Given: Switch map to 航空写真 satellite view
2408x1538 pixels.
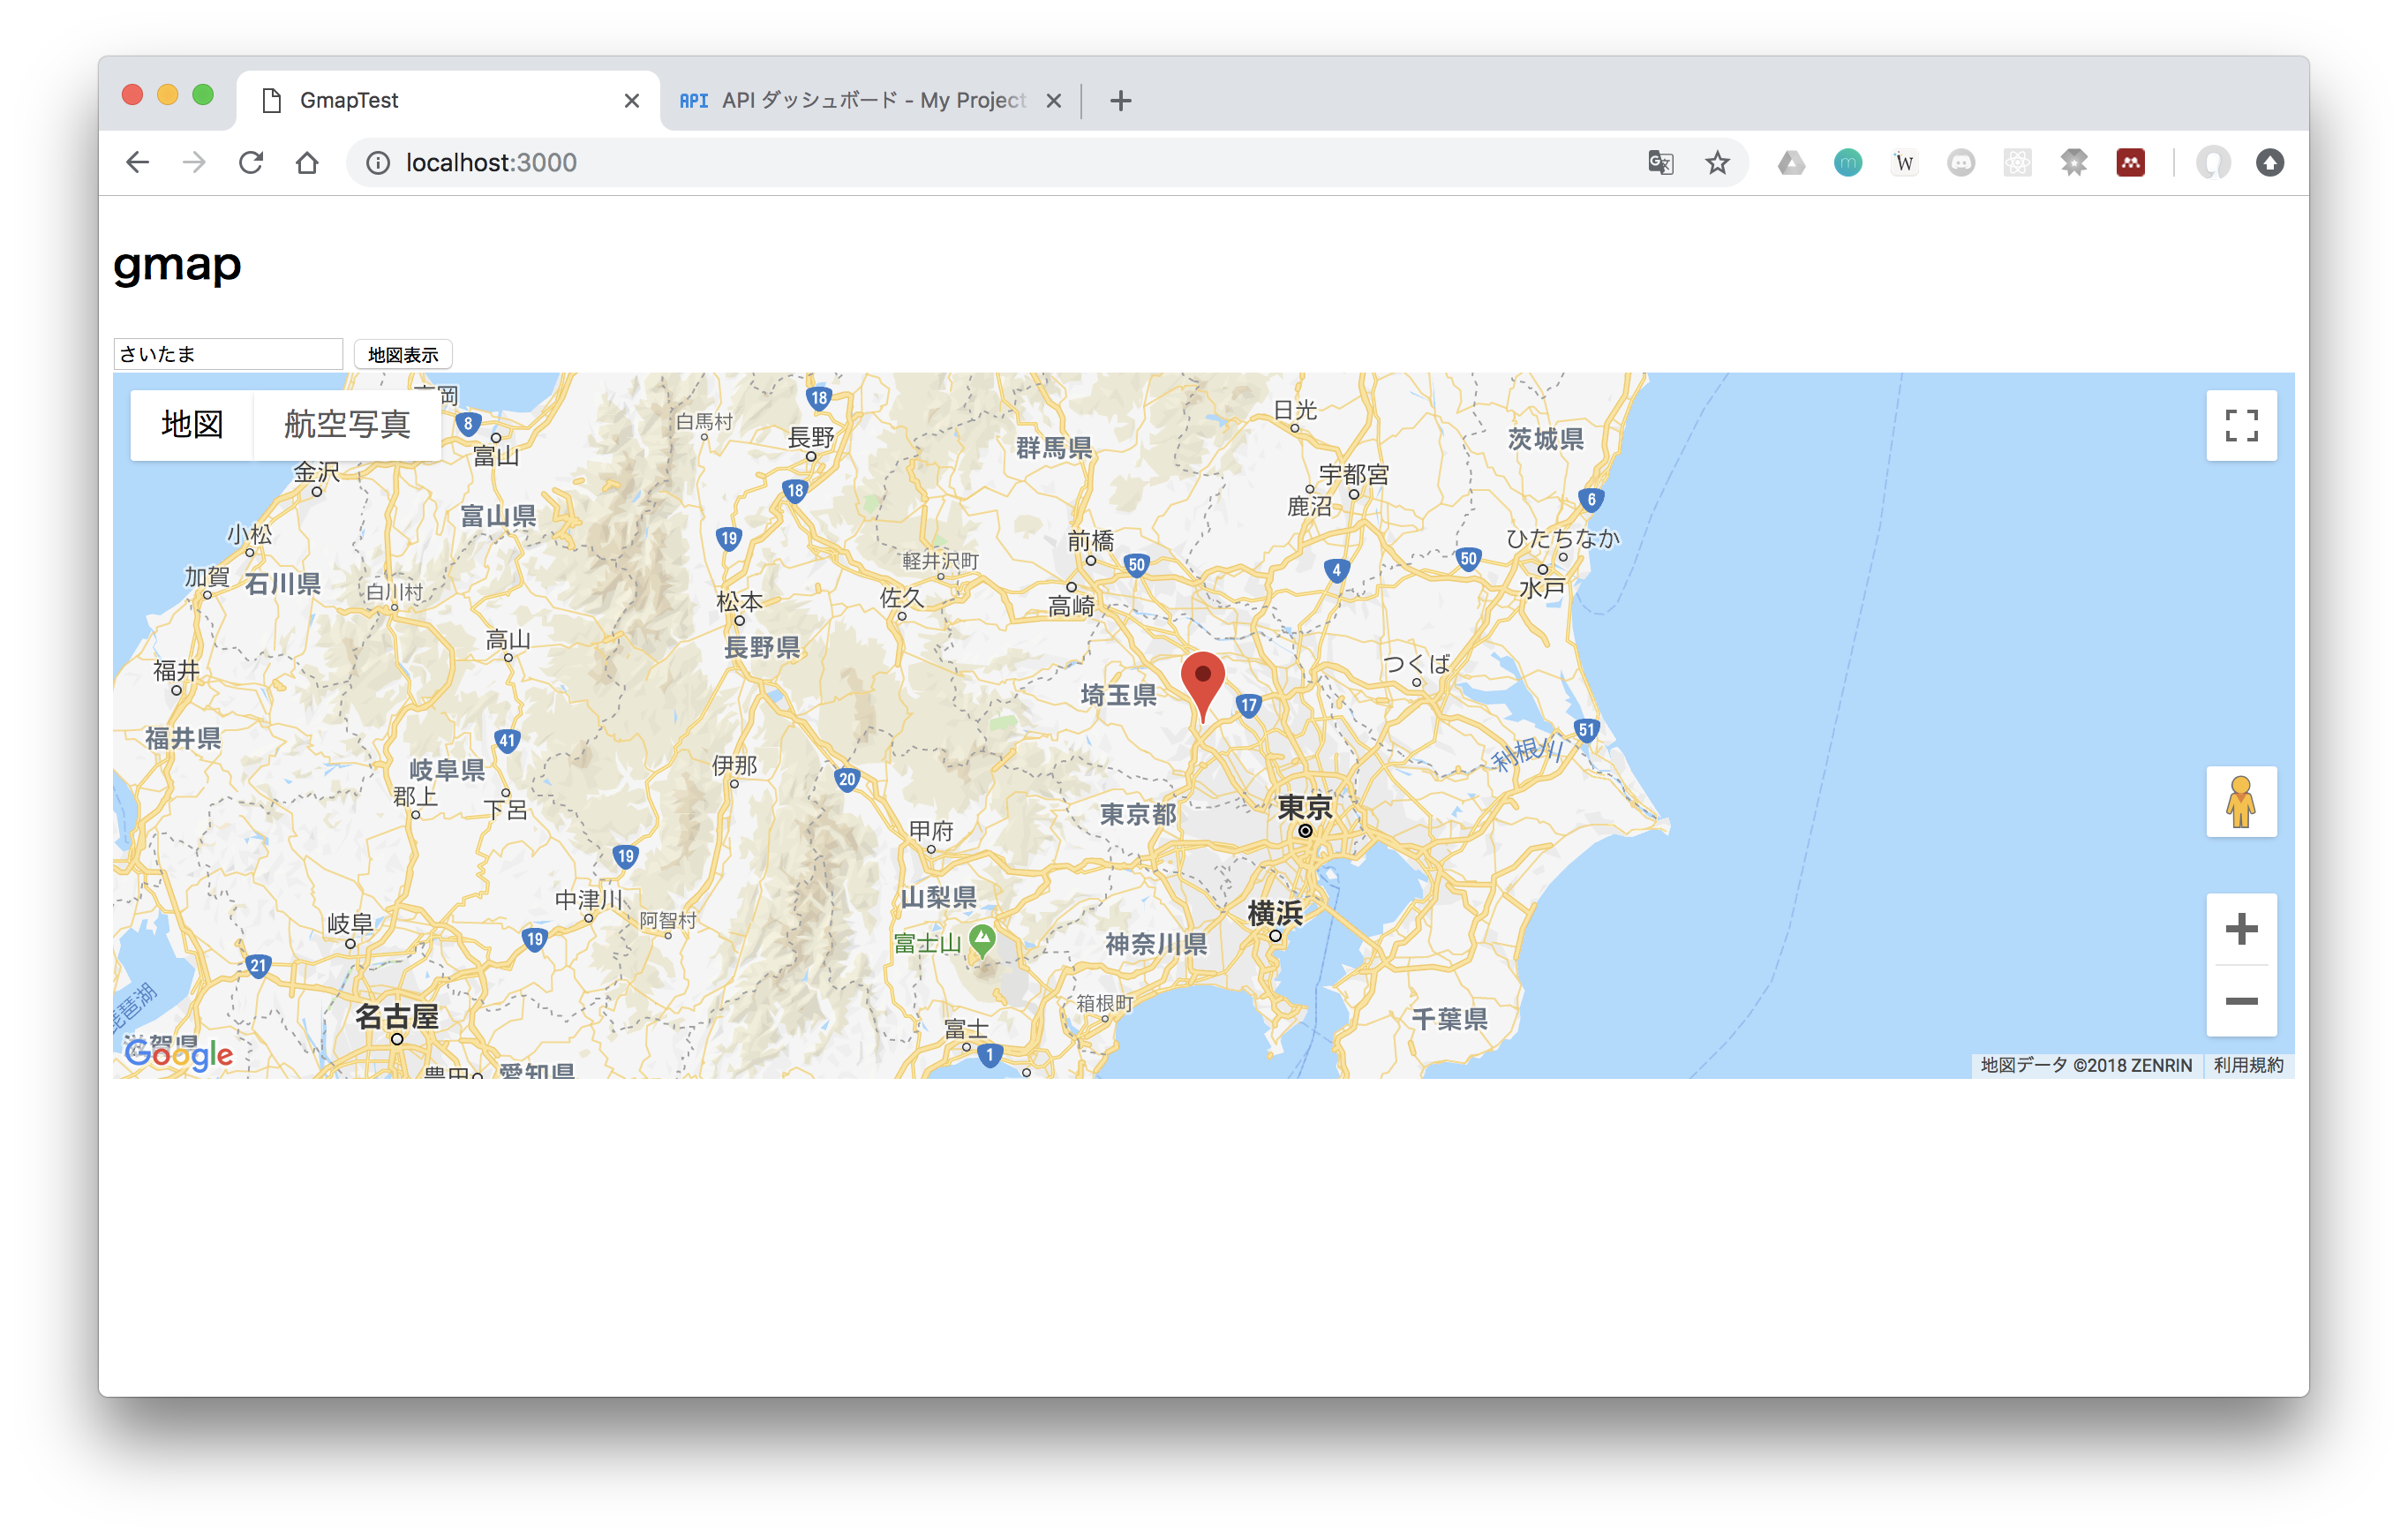Looking at the screenshot, I should (x=347, y=425).
